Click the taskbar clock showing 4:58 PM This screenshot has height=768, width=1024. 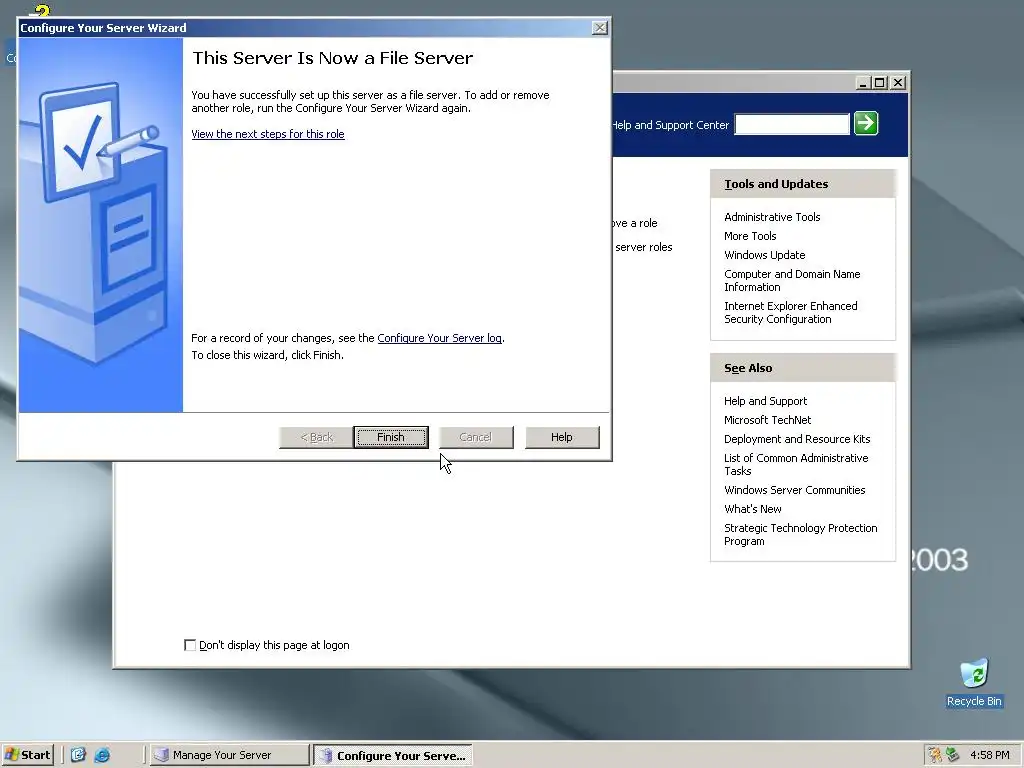989,755
